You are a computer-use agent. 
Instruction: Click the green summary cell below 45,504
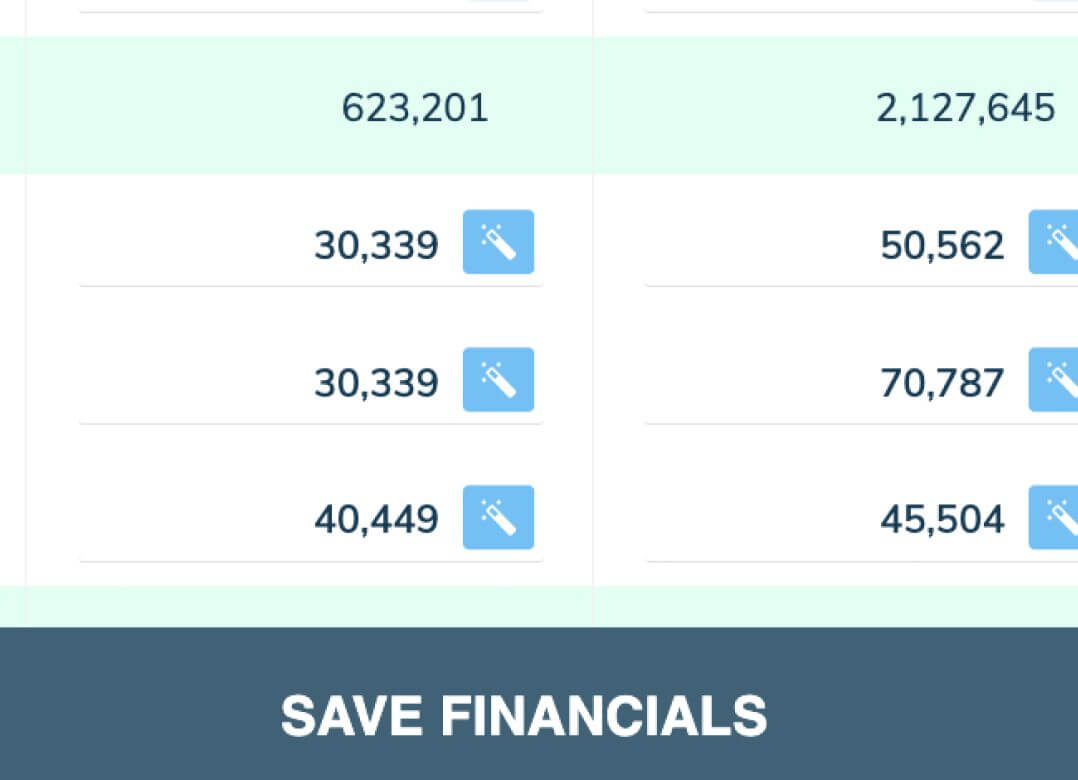pos(836,607)
